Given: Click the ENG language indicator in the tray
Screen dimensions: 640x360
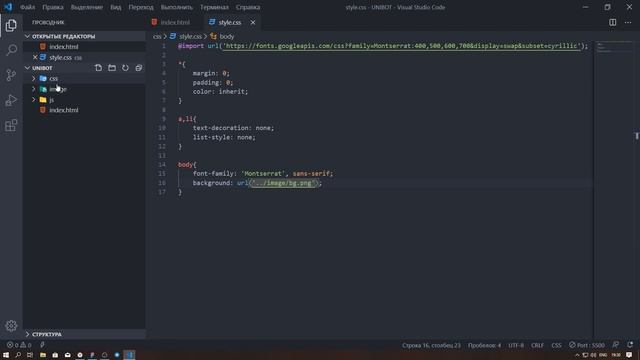Looking at the screenshot, I should 602,355.
